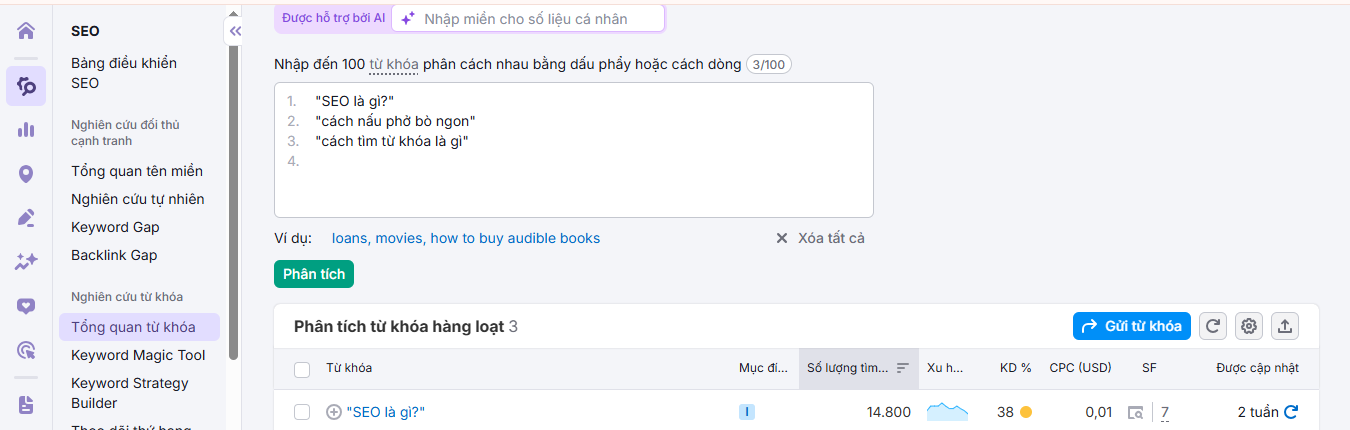Screen dimensions: 1350x430
Task: Collapse the sidebar with double chevron
Action: pyautogui.click(x=235, y=31)
